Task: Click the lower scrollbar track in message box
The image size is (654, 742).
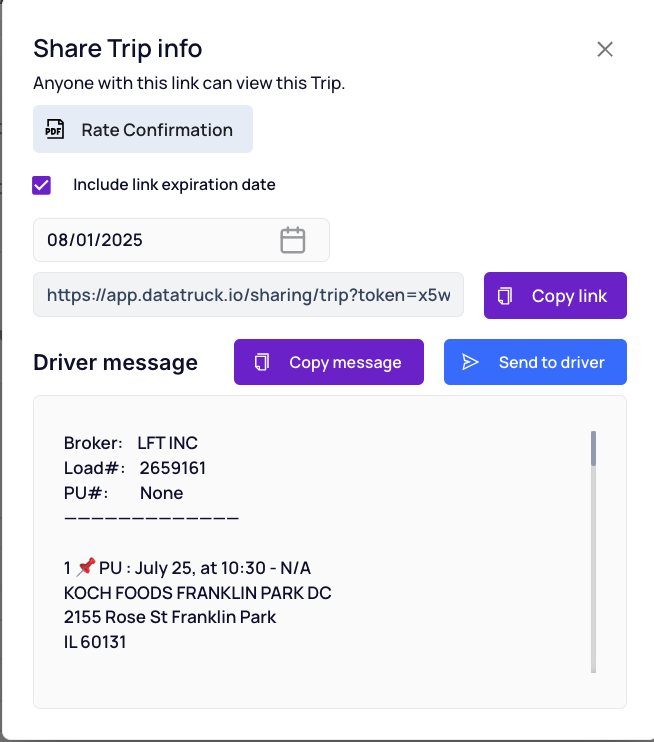Action: [593, 569]
